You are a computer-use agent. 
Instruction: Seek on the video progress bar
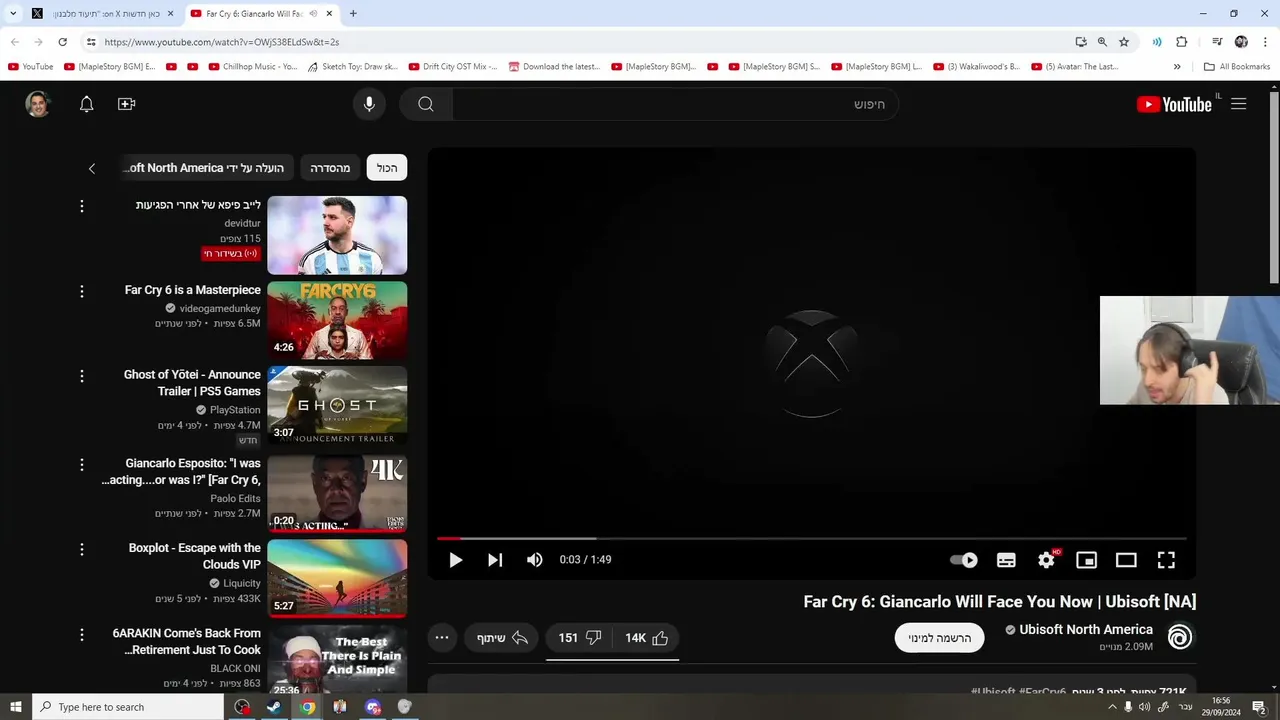pyautogui.click(x=812, y=539)
